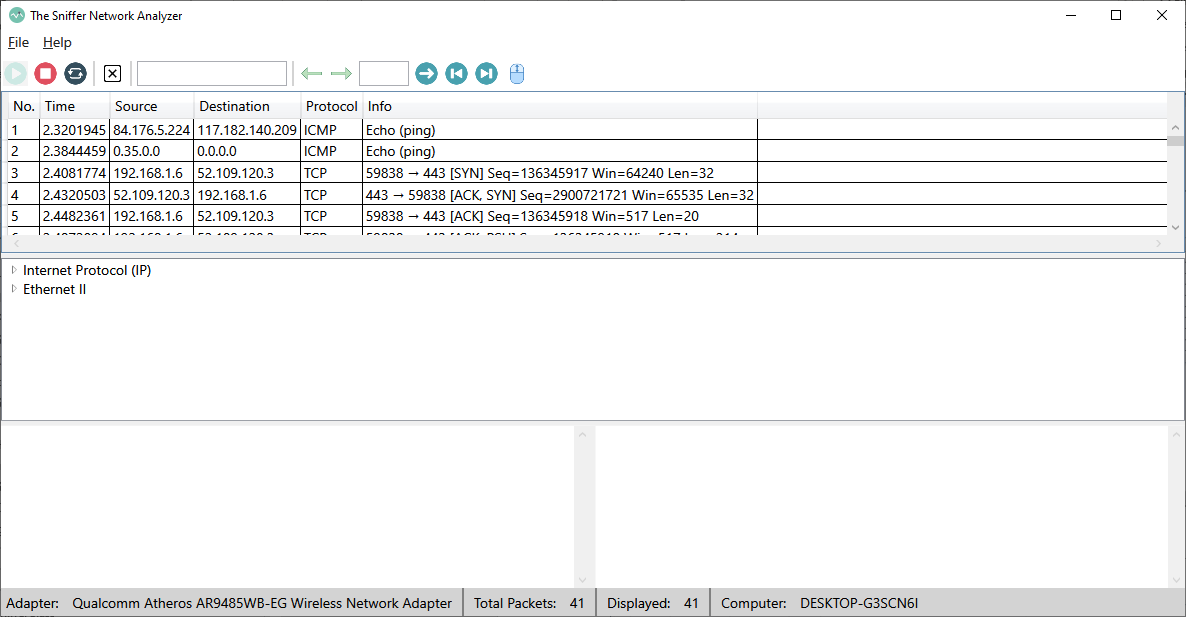Sort by the Info column header
Image resolution: width=1186 pixels, height=617 pixels.
tap(560, 106)
